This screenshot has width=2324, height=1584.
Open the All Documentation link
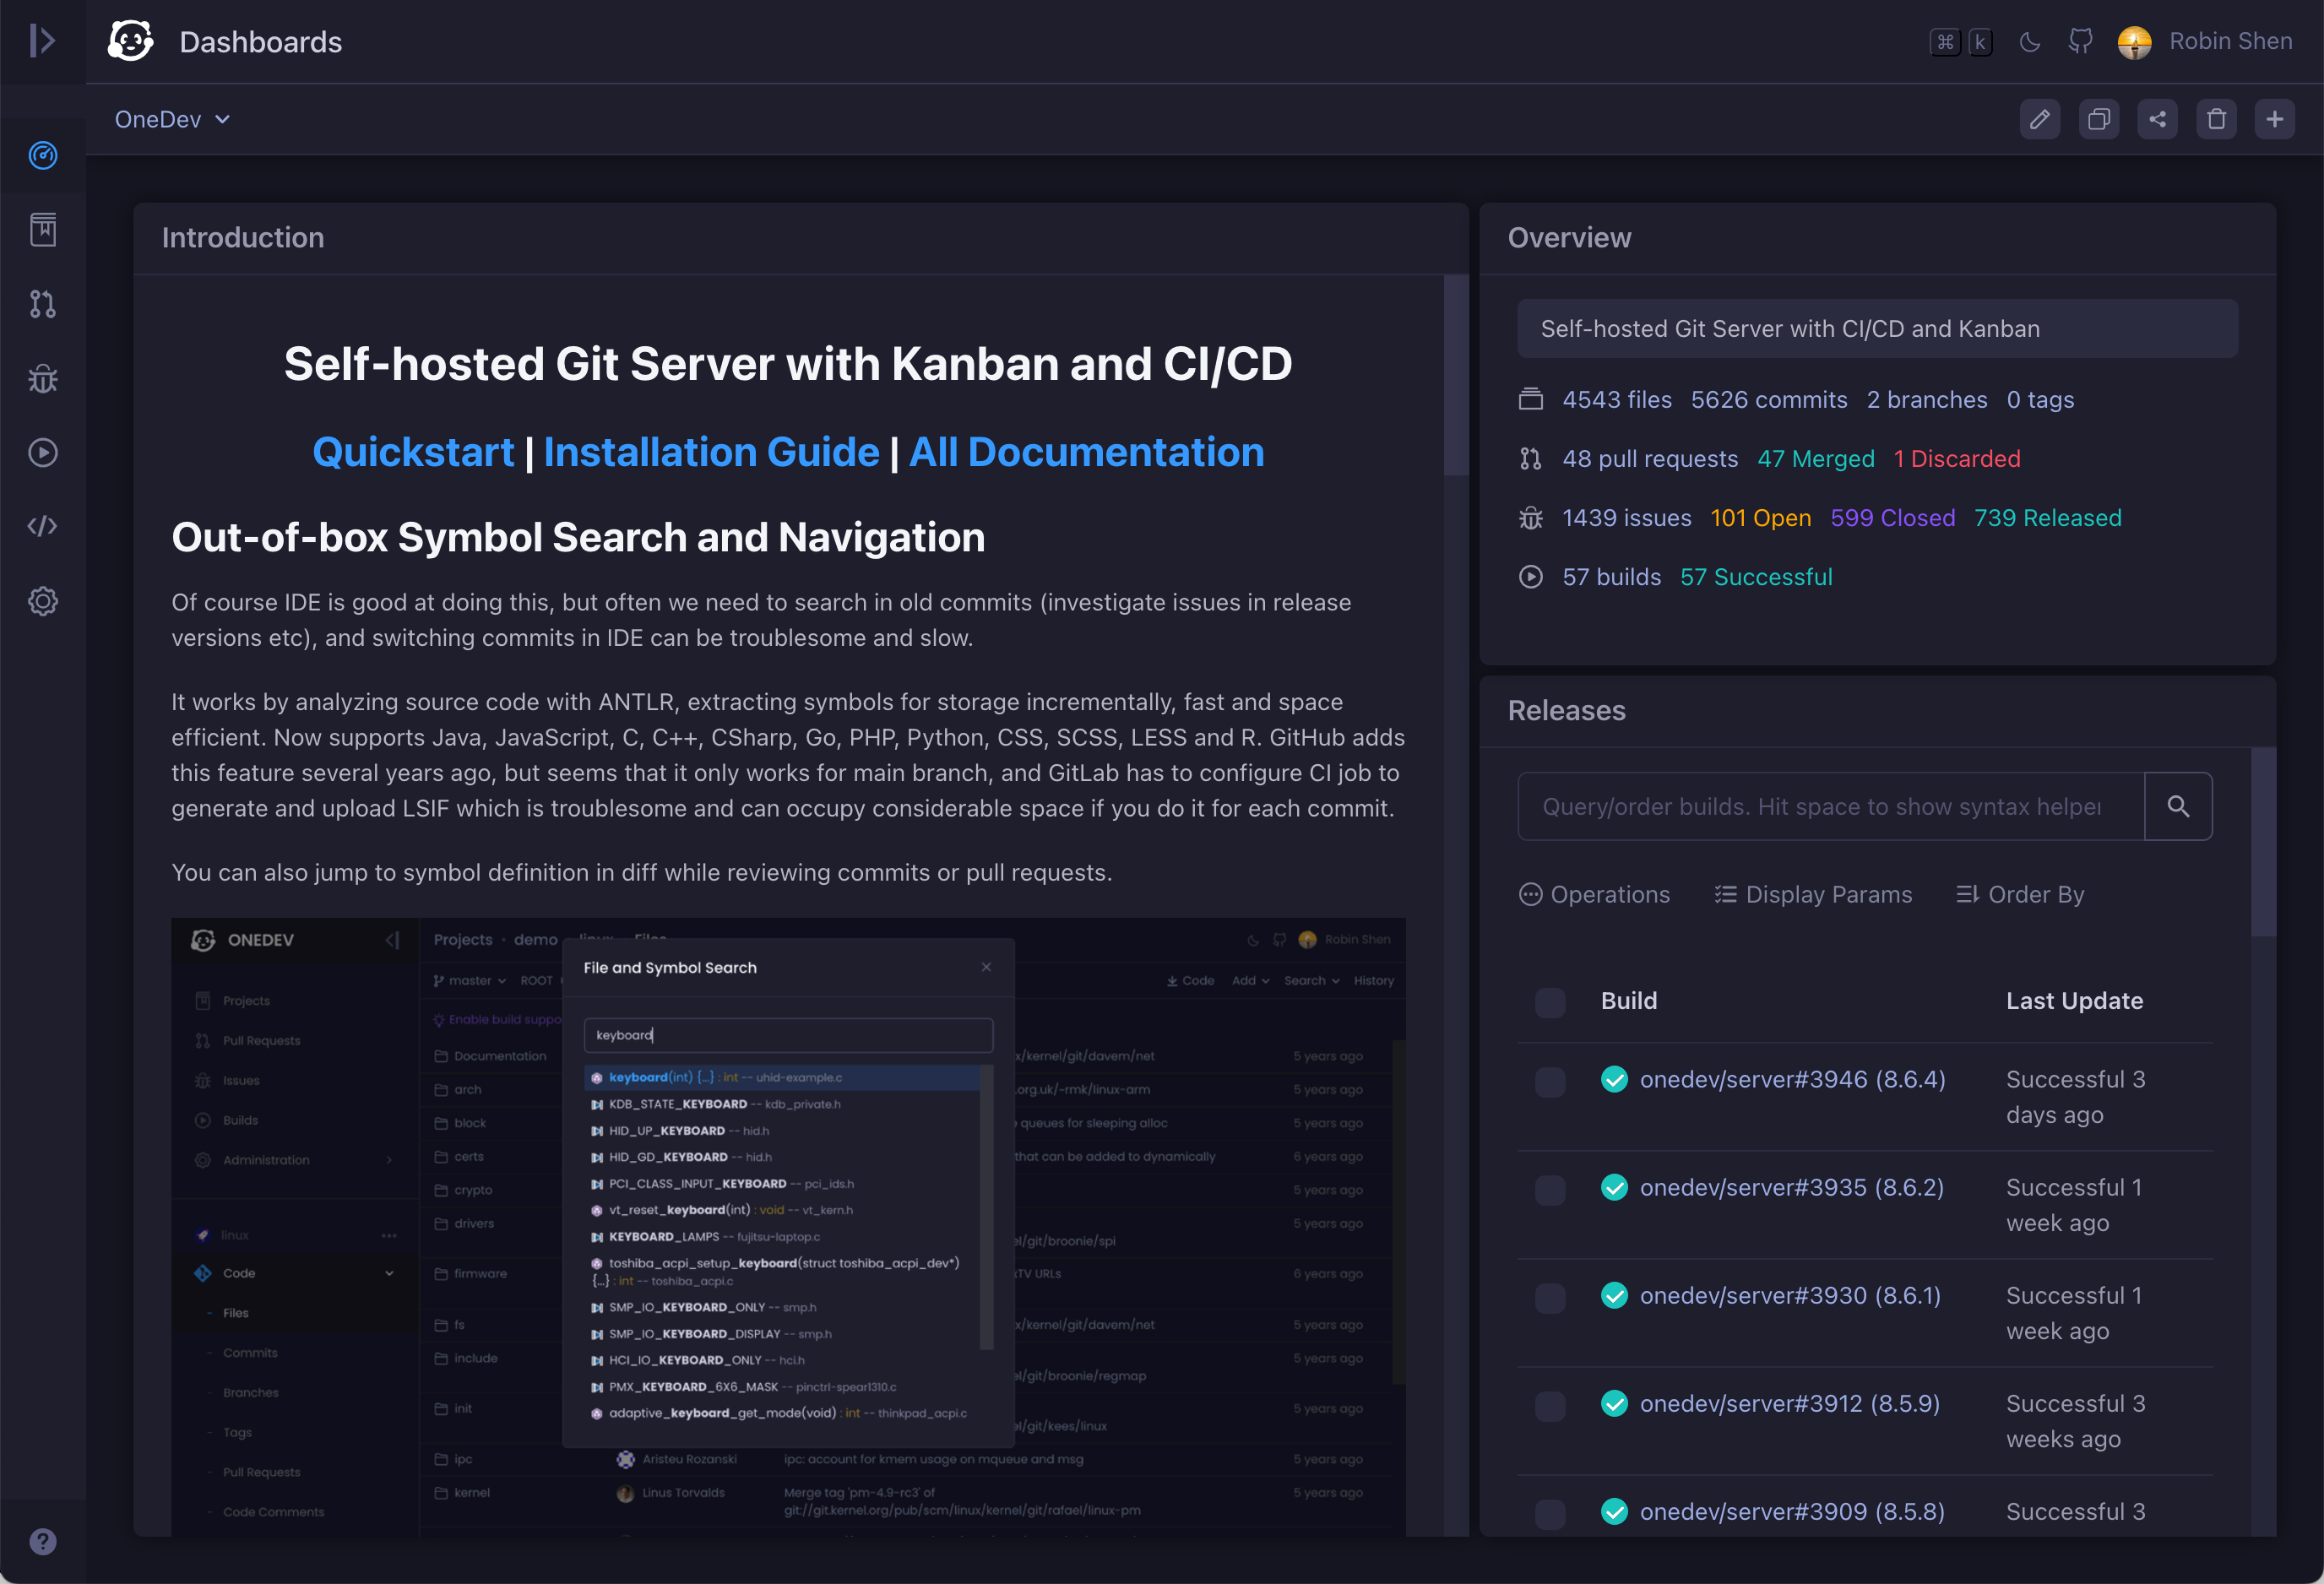point(1086,450)
